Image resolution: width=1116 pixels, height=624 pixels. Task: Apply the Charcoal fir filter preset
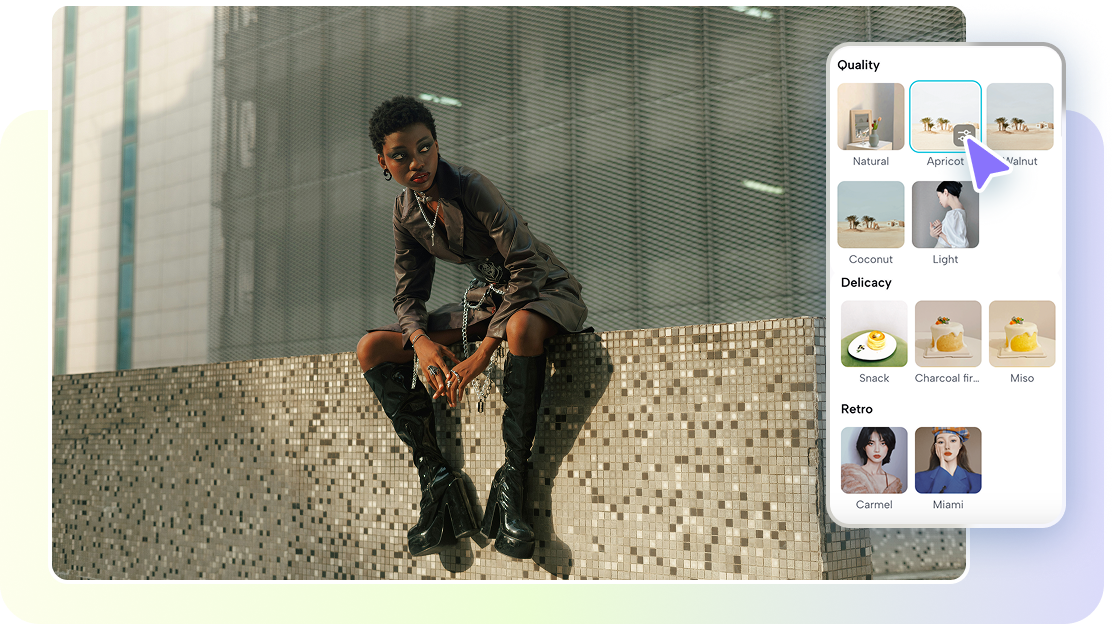point(947,332)
